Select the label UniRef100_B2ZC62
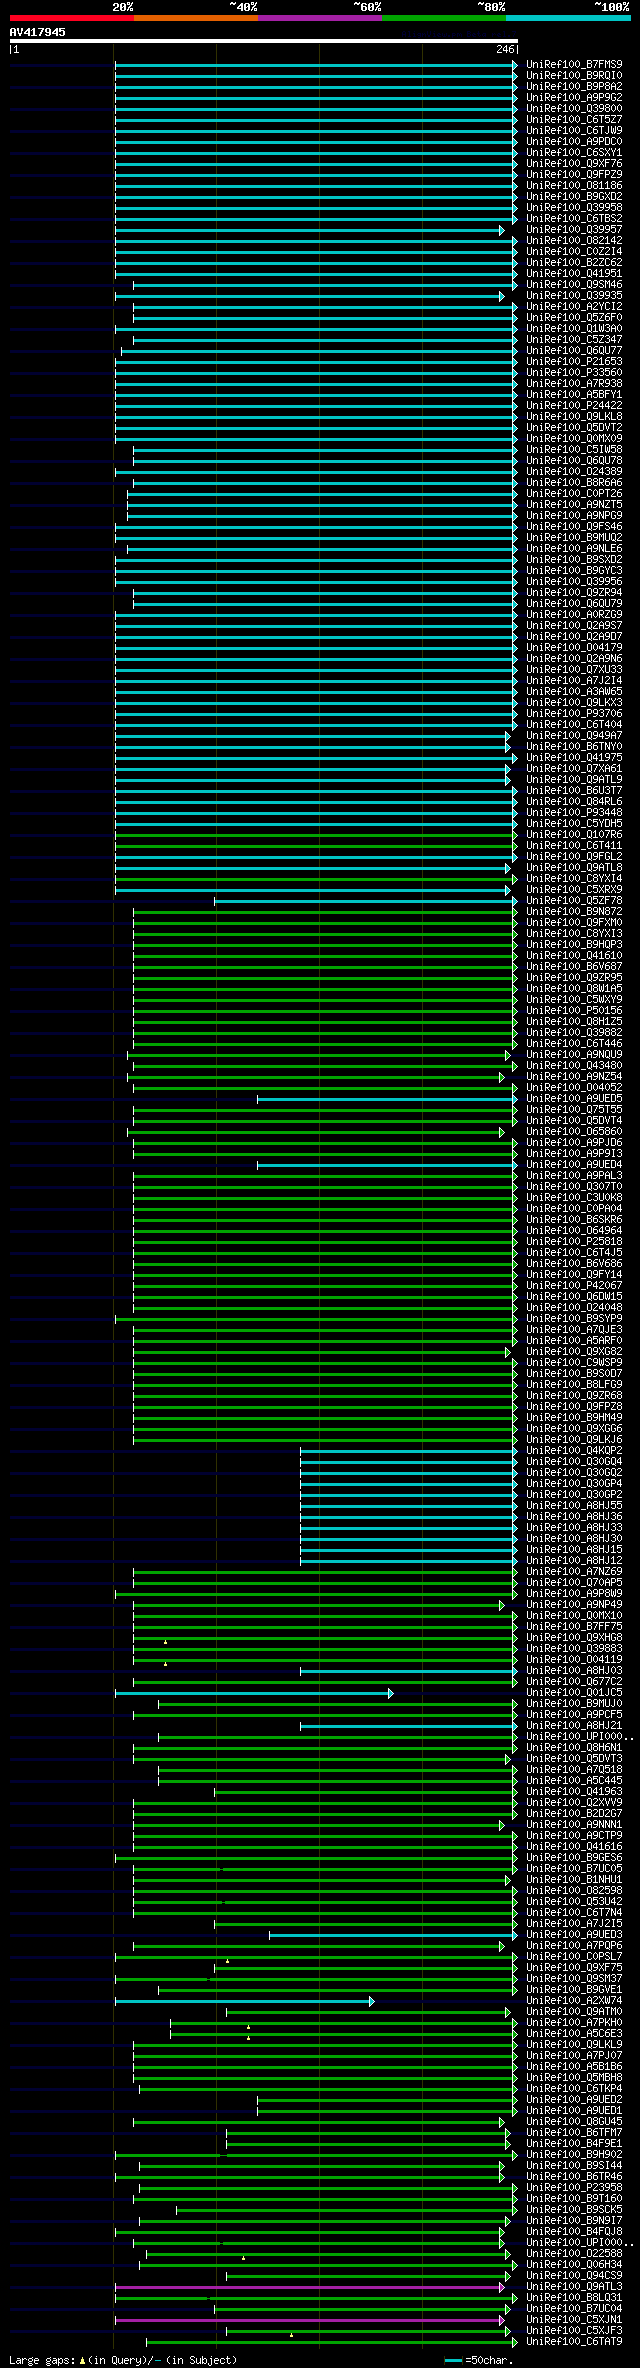The width and height of the screenshot is (640, 2368). click(574, 263)
